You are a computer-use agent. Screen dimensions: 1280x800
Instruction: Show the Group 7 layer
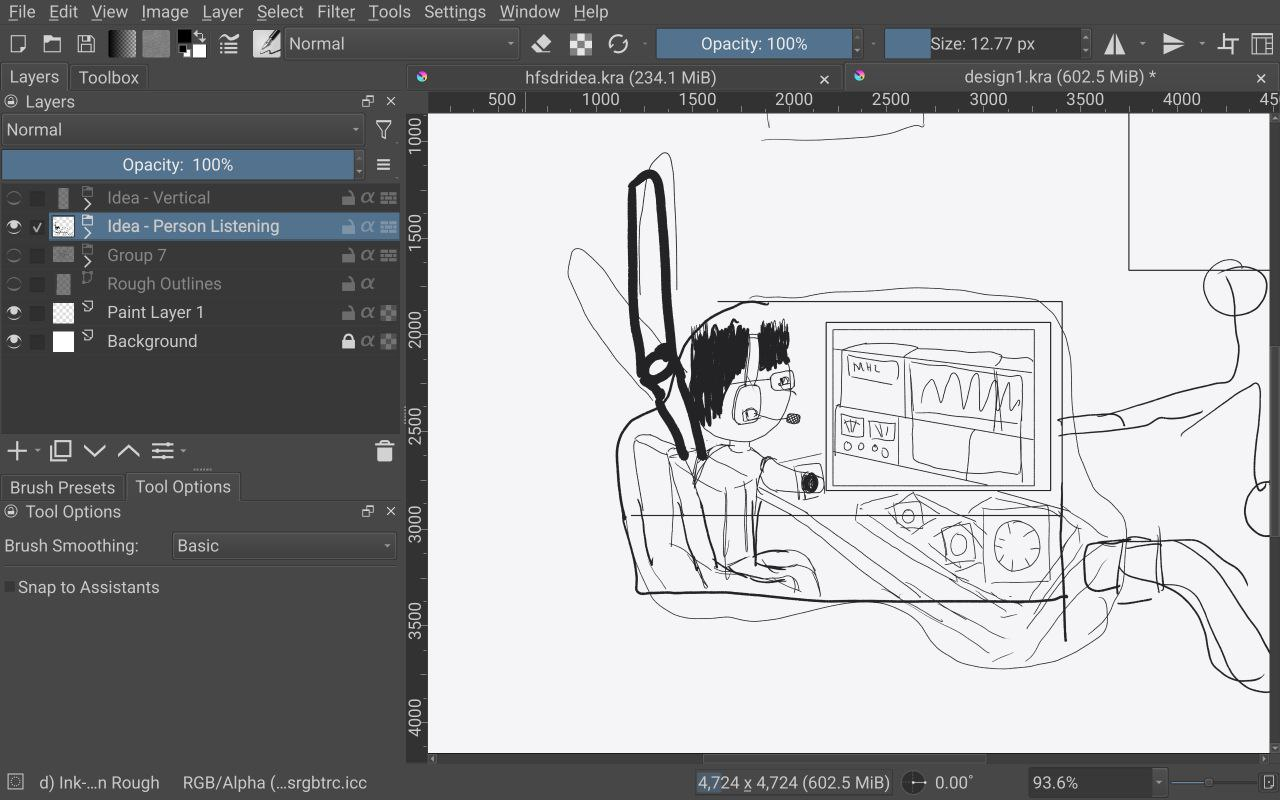point(14,255)
